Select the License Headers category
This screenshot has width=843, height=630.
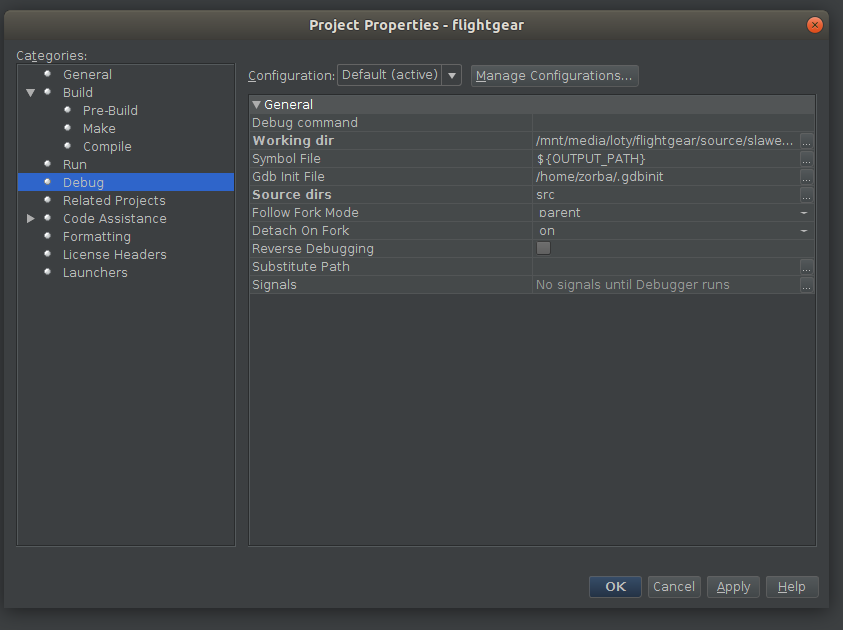pyautogui.click(x=115, y=255)
